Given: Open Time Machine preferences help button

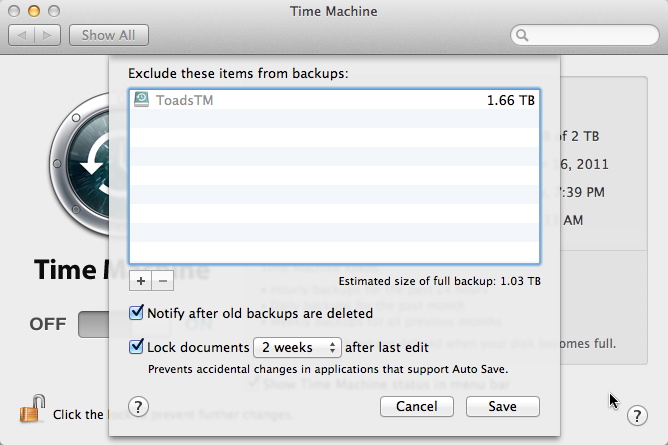Looking at the screenshot, I should tap(637, 416).
